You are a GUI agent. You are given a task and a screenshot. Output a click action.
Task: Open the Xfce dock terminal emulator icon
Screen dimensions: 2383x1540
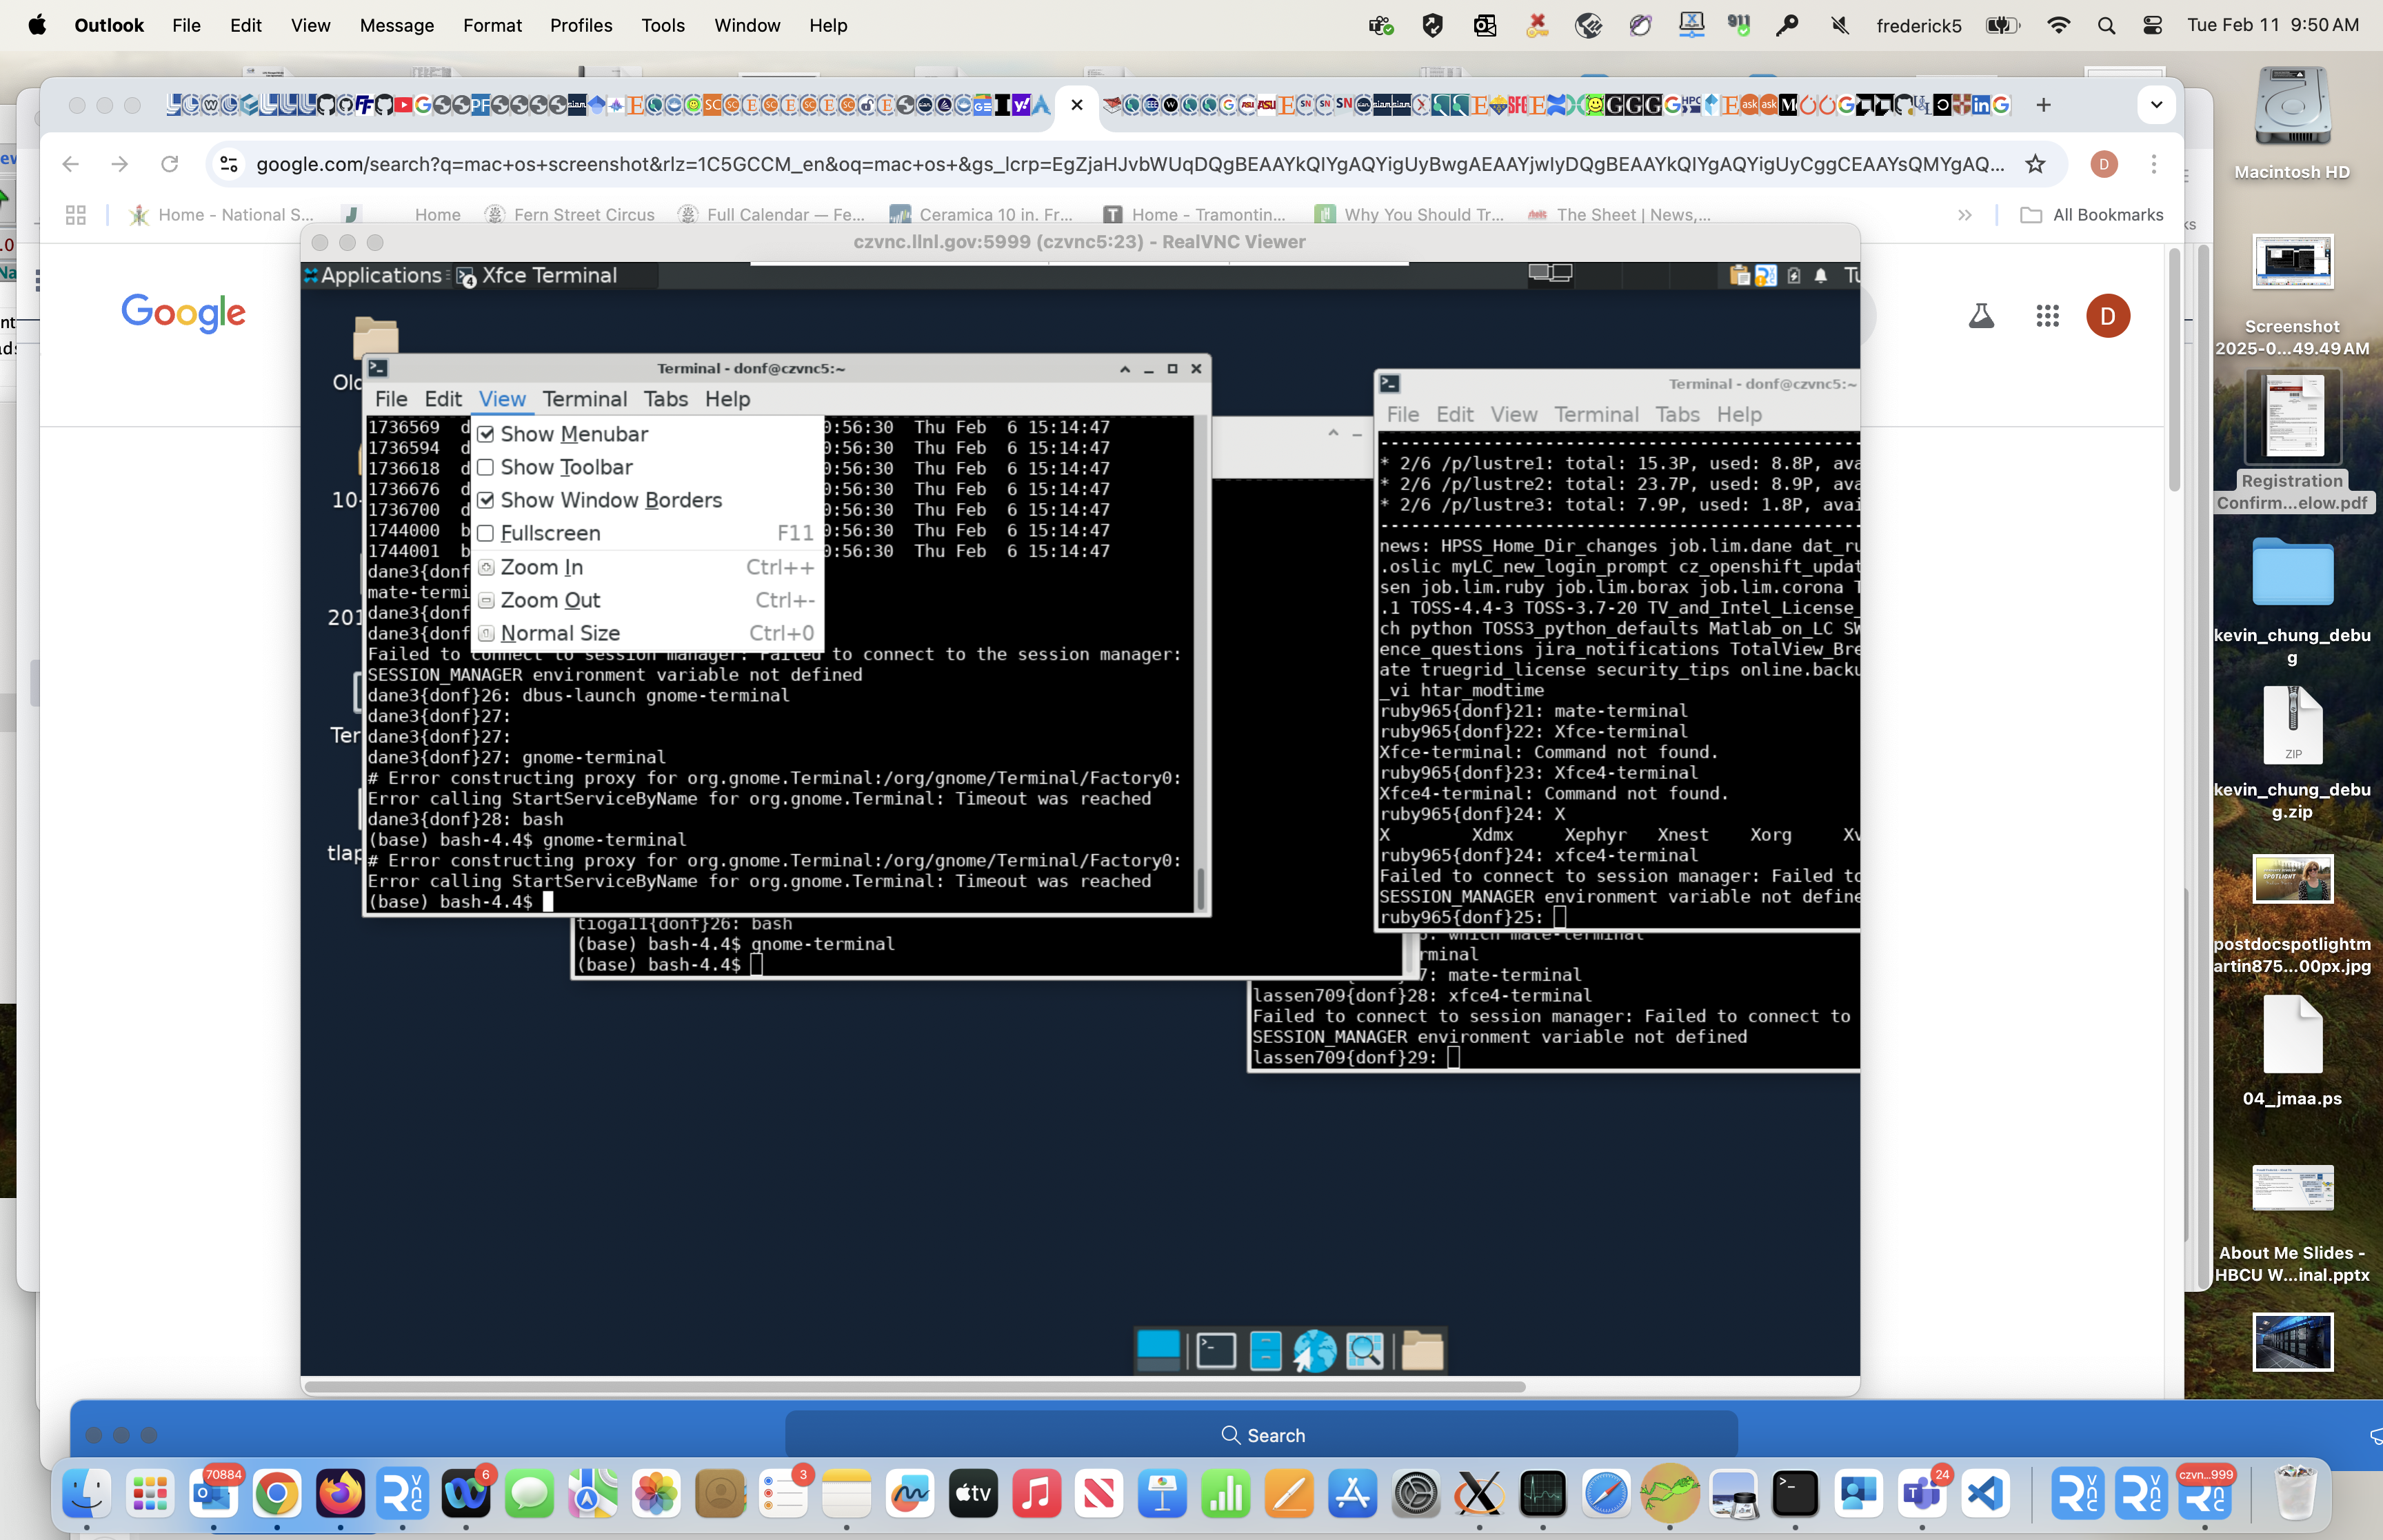[1216, 1351]
